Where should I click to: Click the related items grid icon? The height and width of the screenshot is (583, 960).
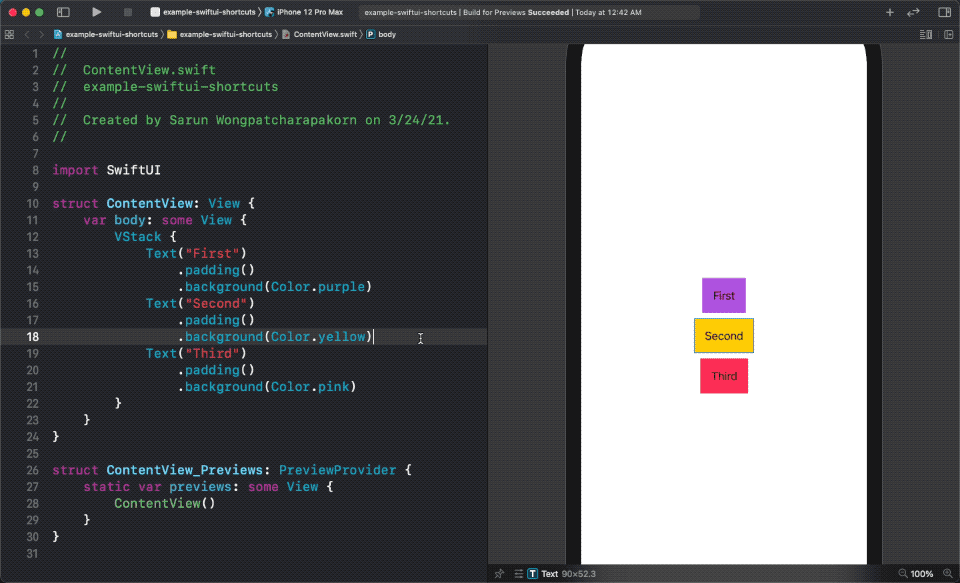coord(8,34)
